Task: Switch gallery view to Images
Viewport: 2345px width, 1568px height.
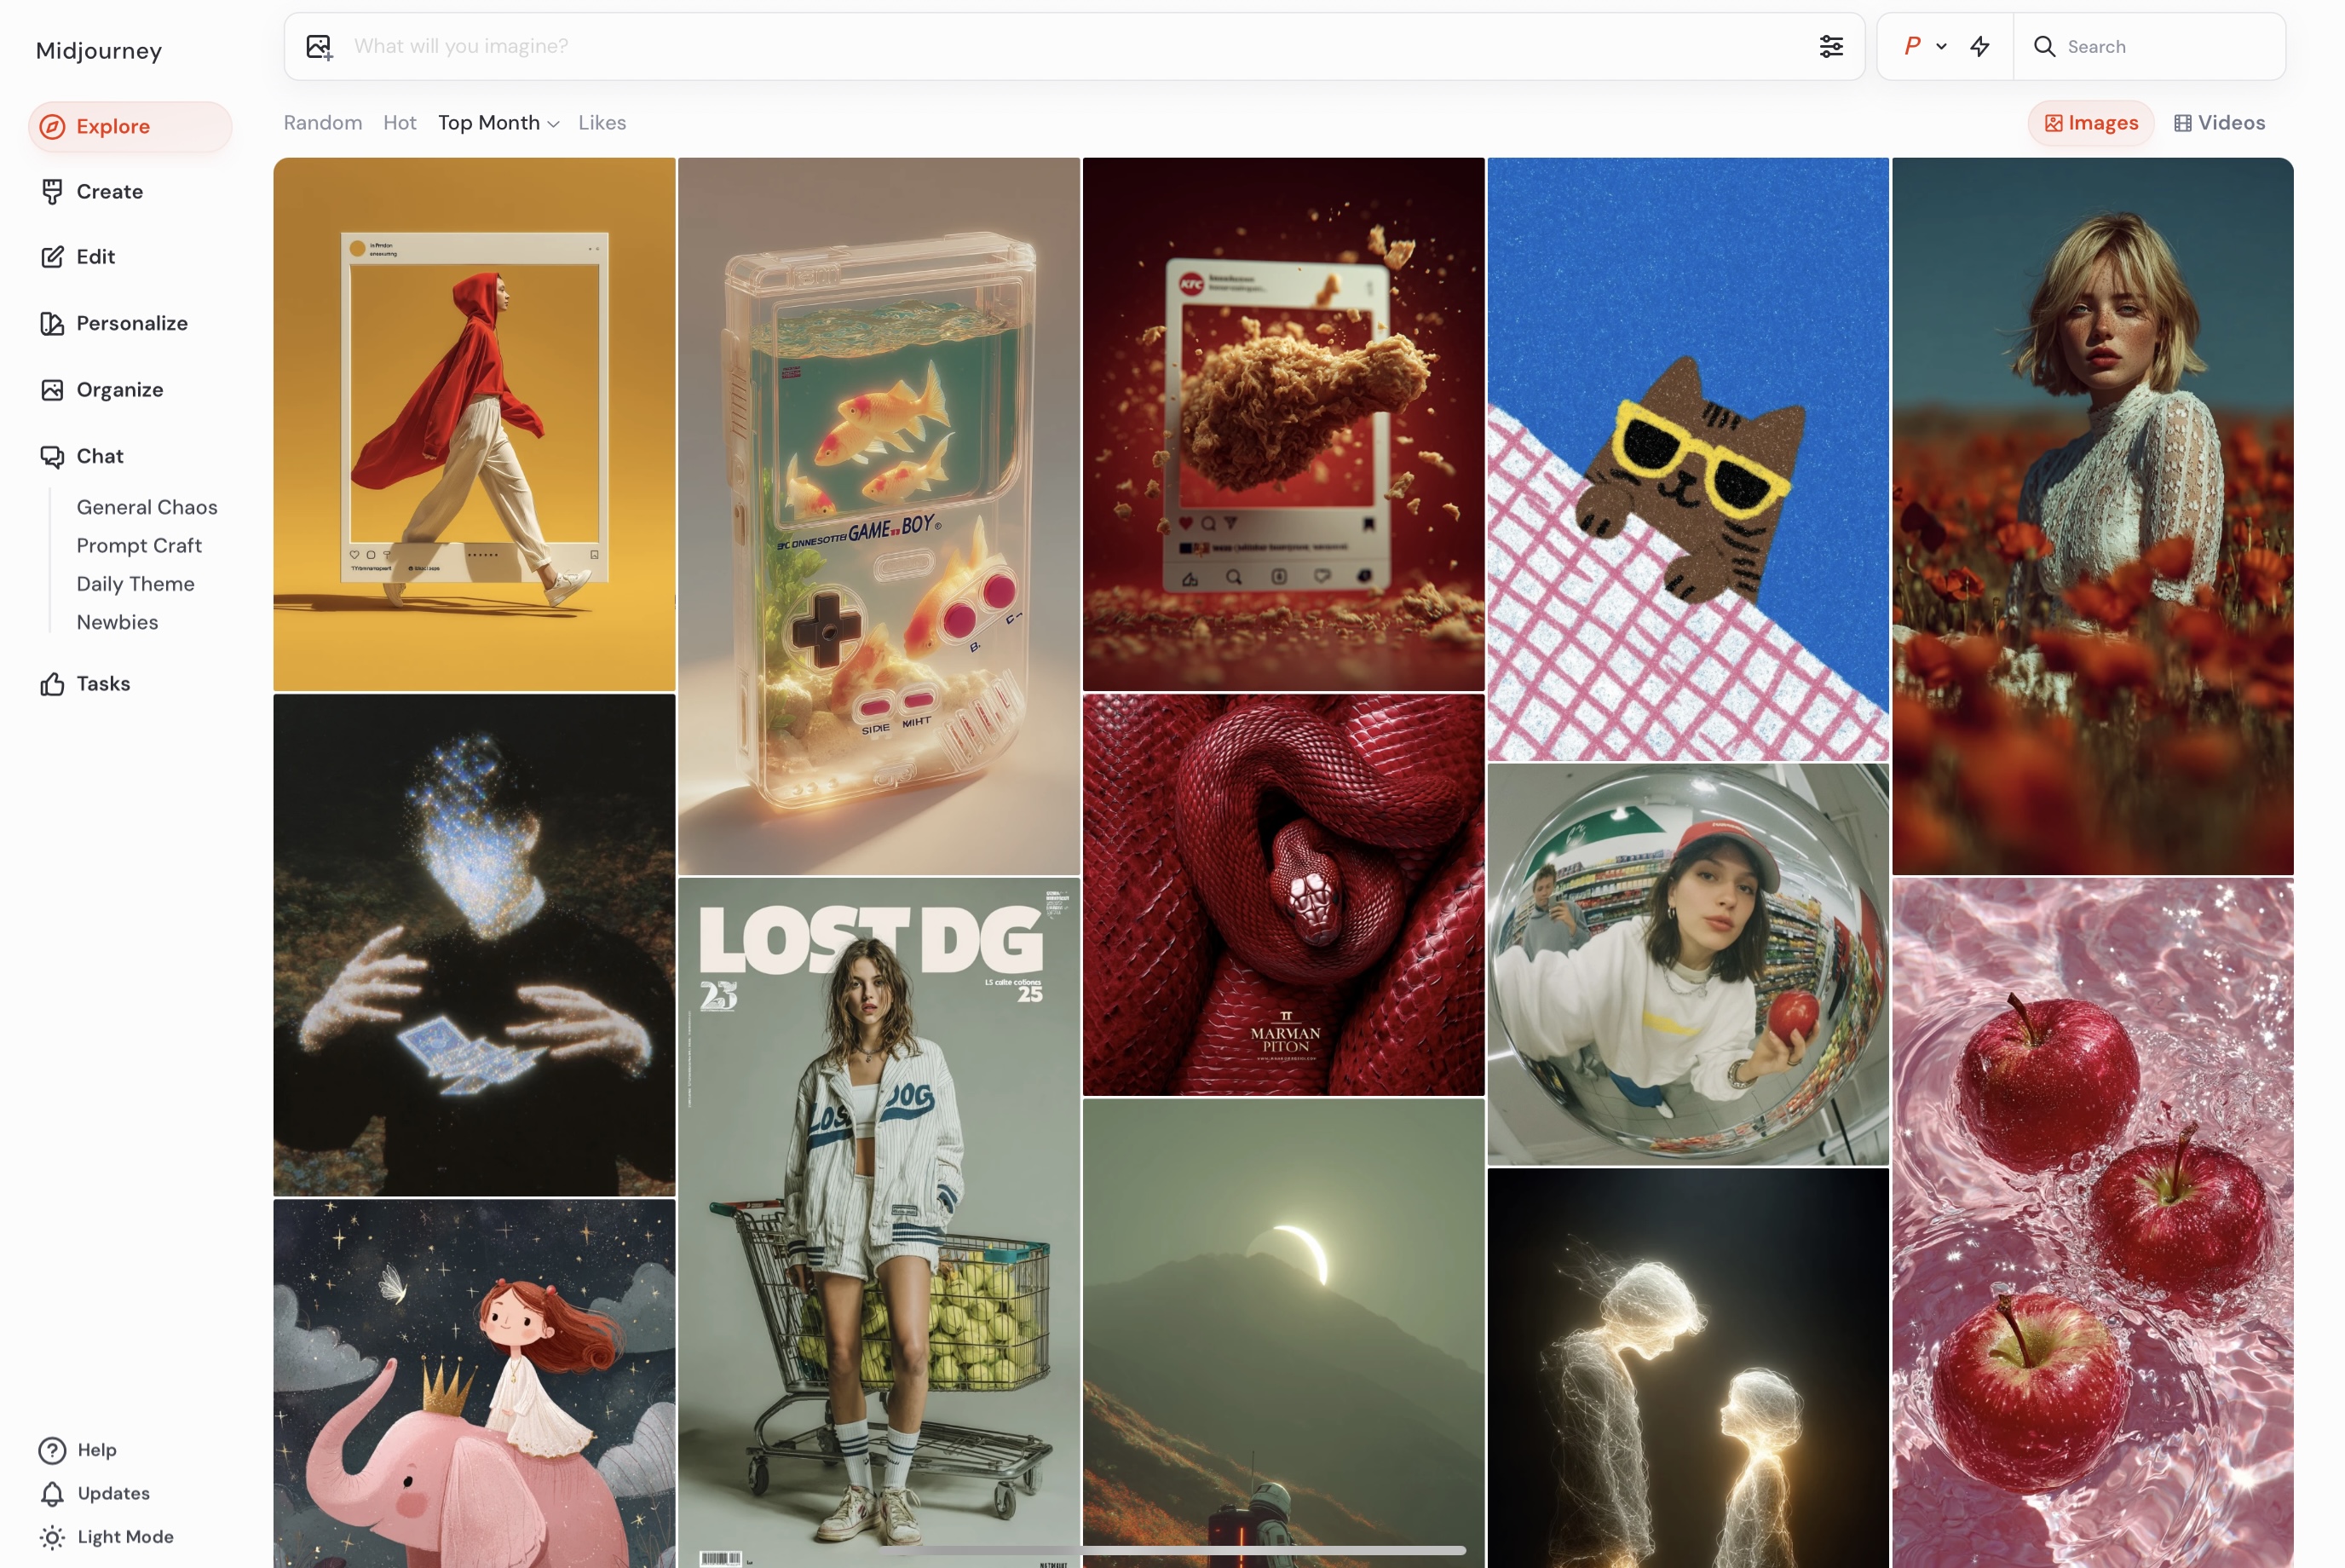Action: pyautogui.click(x=2090, y=123)
